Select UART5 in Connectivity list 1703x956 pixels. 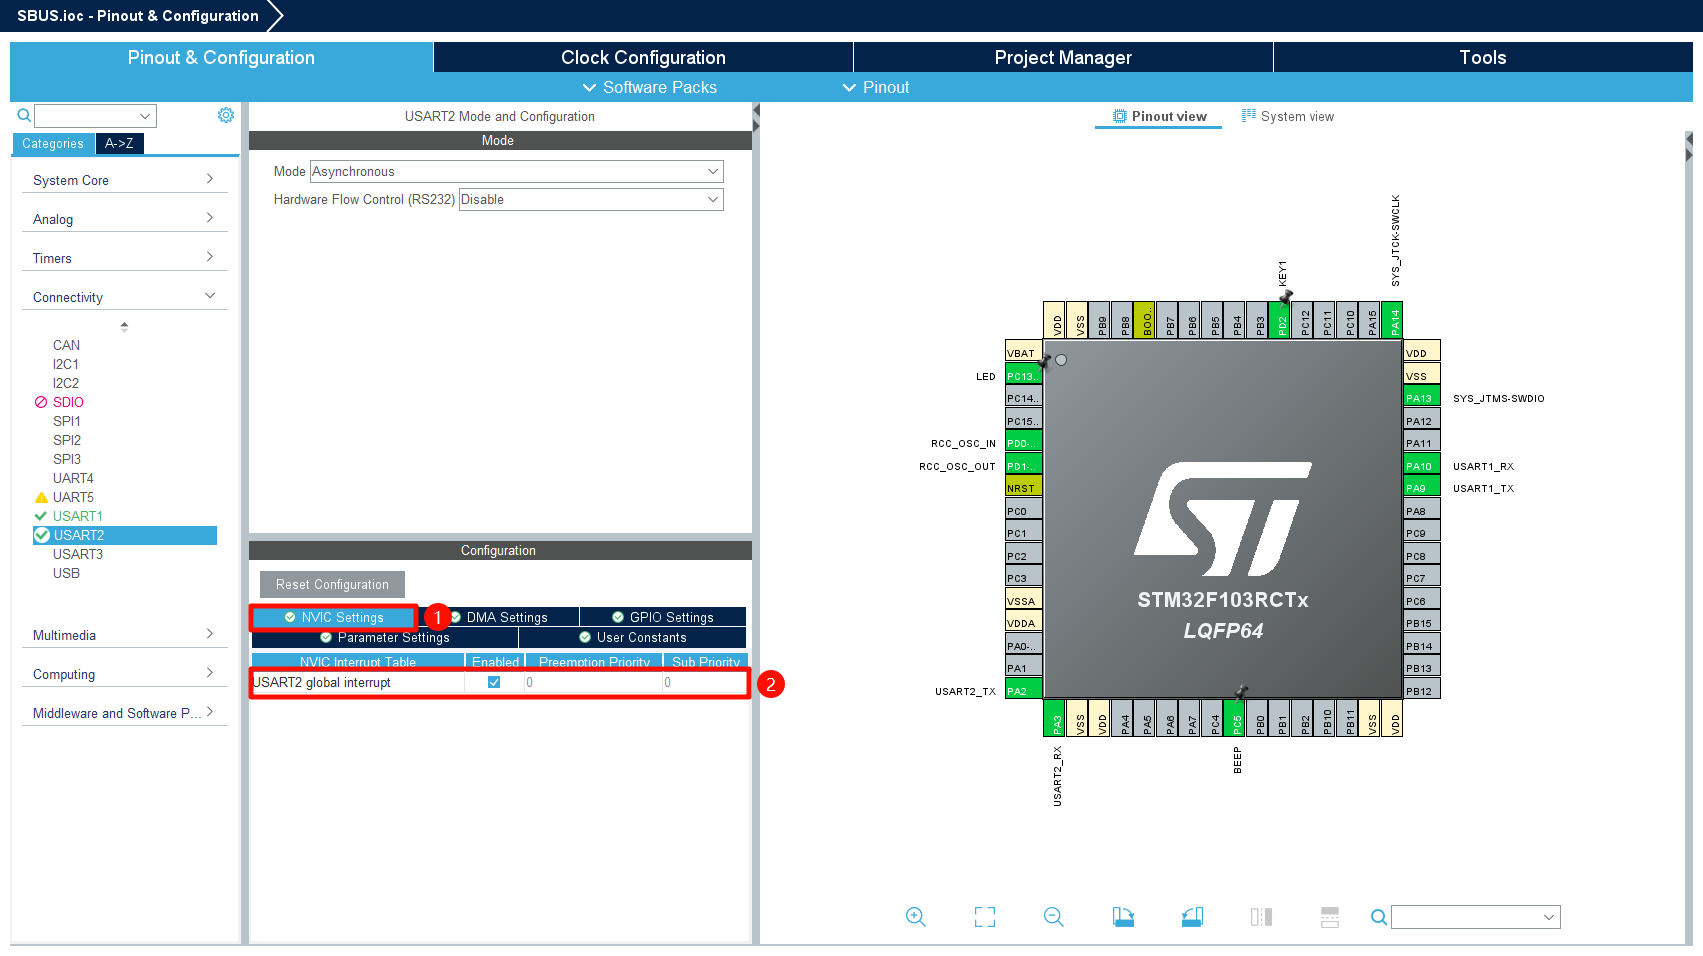73,497
